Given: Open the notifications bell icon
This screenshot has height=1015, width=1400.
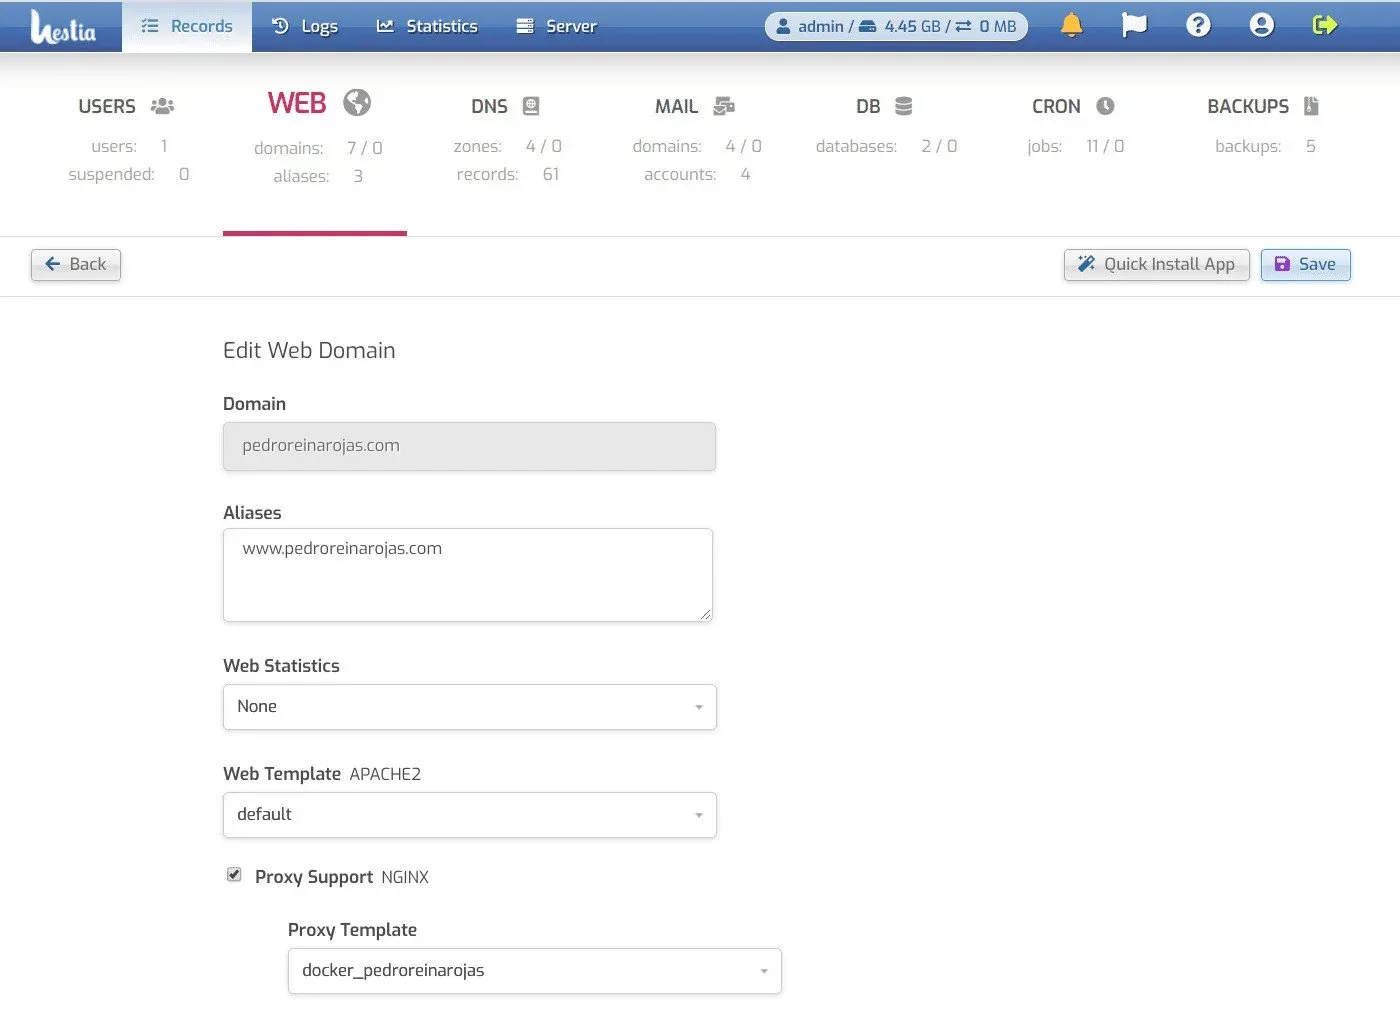Looking at the screenshot, I should [1071, 26].
